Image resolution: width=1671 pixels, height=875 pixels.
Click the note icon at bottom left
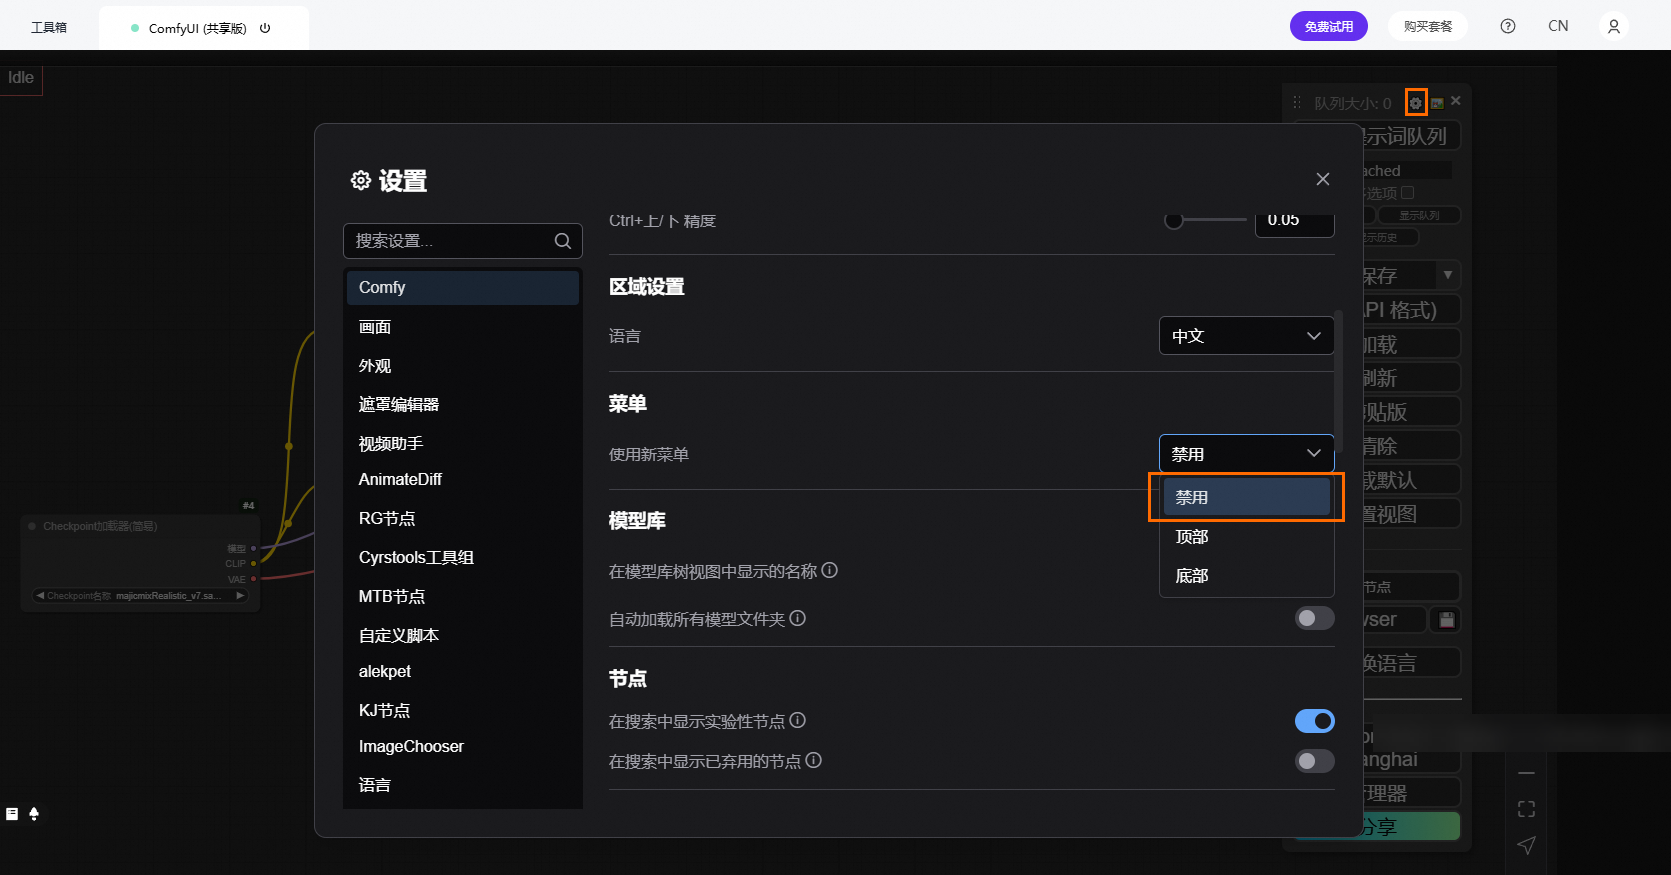(12, 814)
